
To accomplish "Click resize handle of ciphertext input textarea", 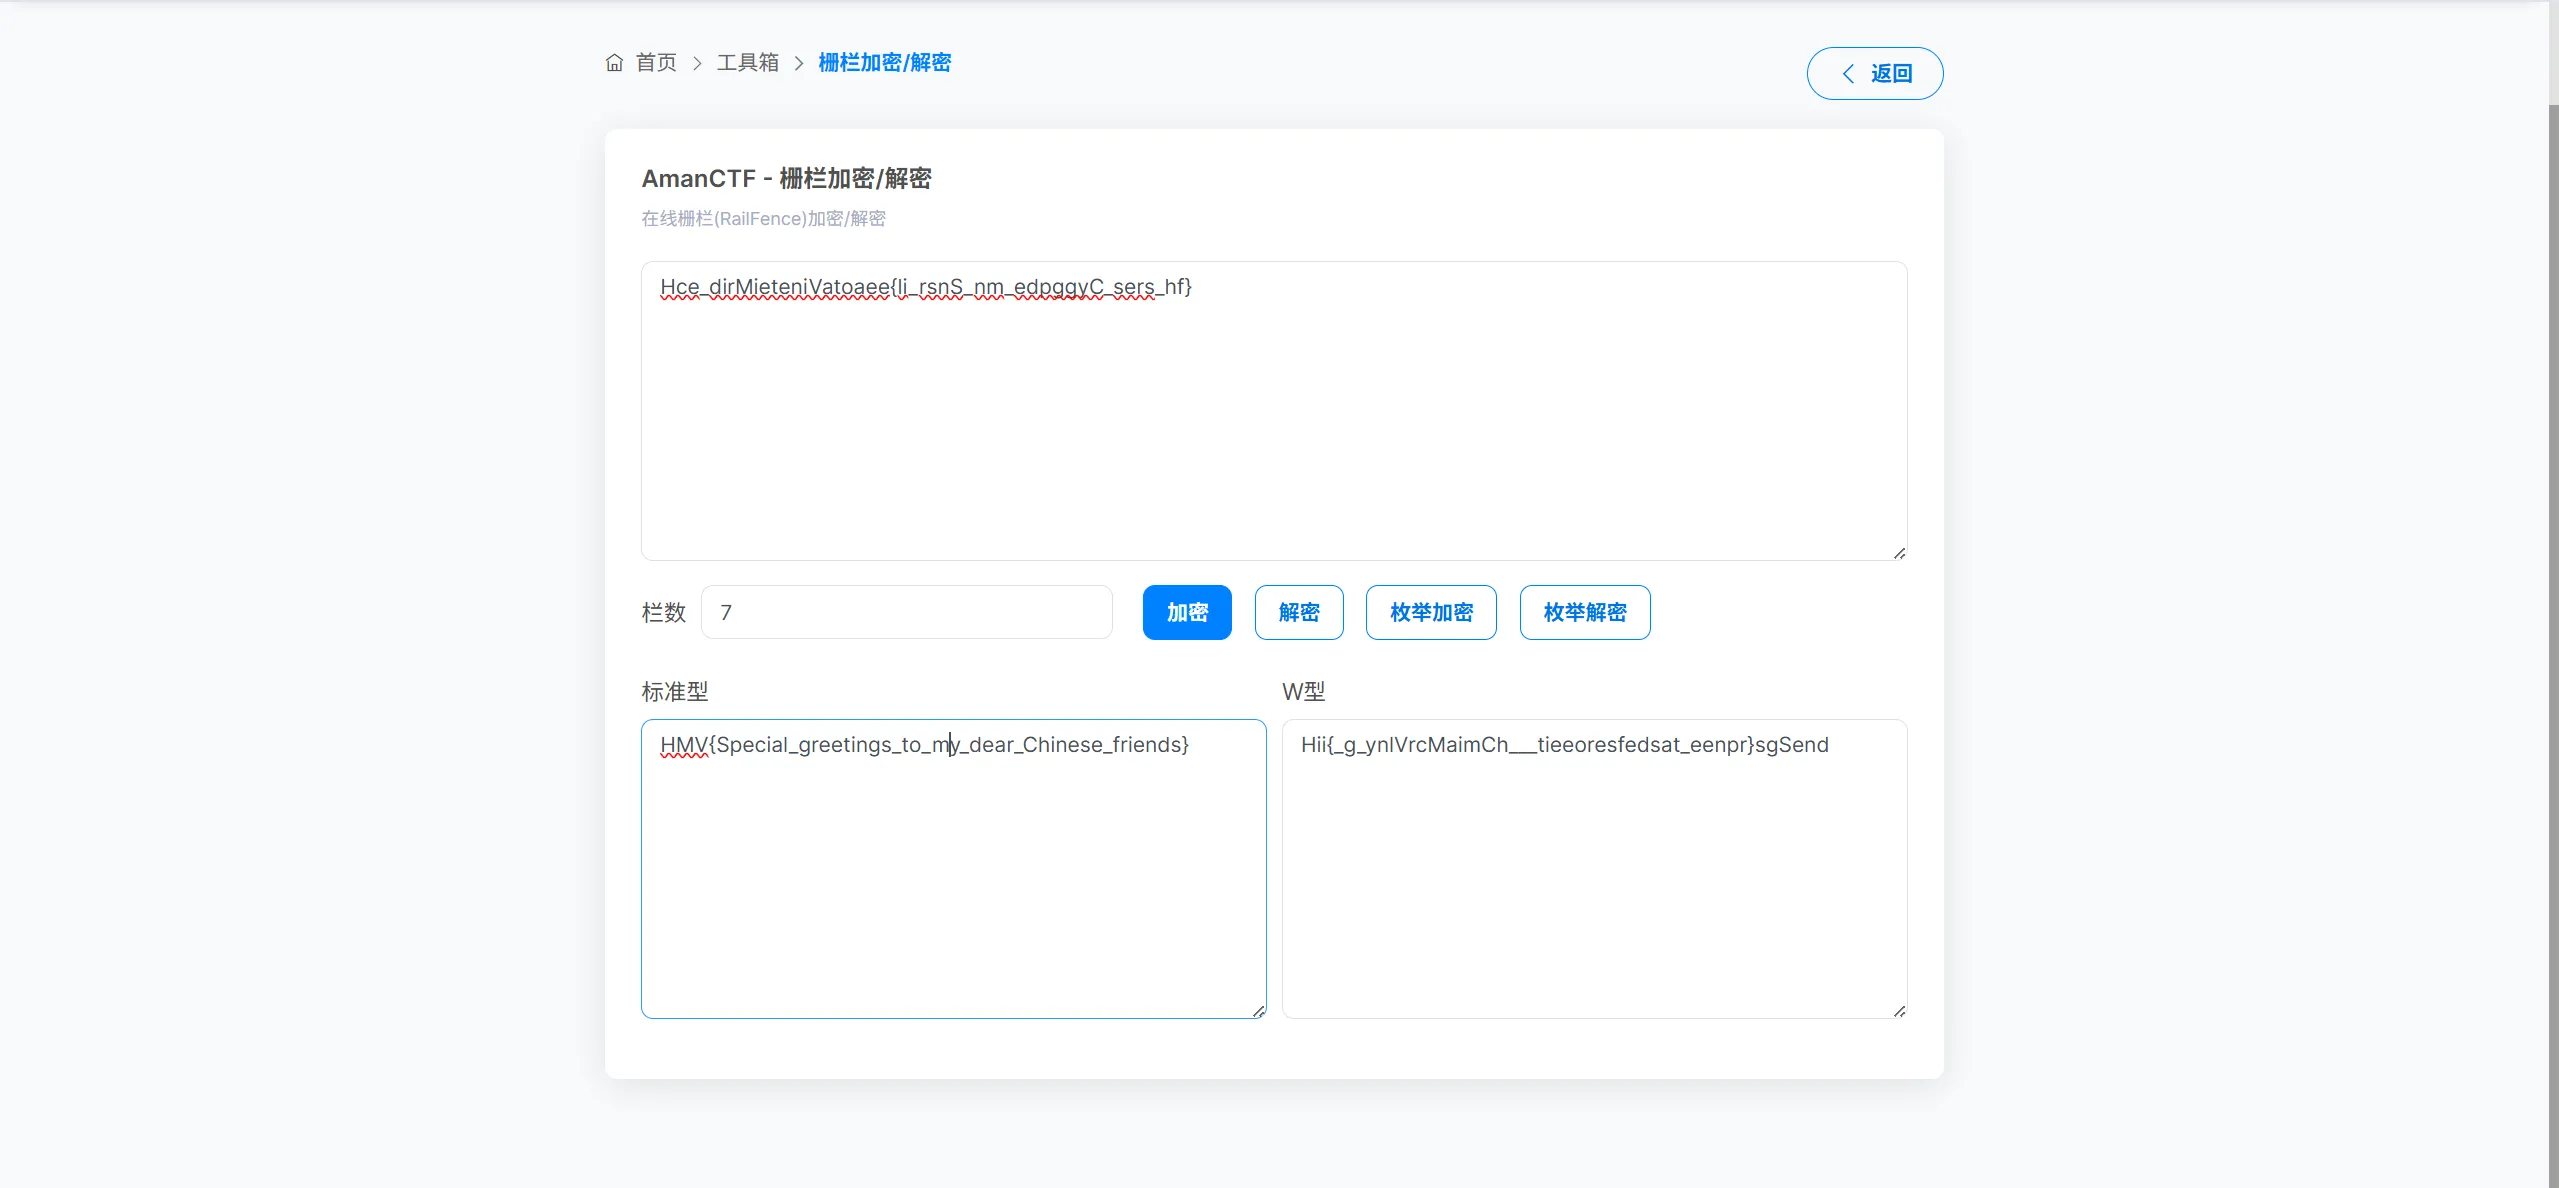I will [1898, 552].
